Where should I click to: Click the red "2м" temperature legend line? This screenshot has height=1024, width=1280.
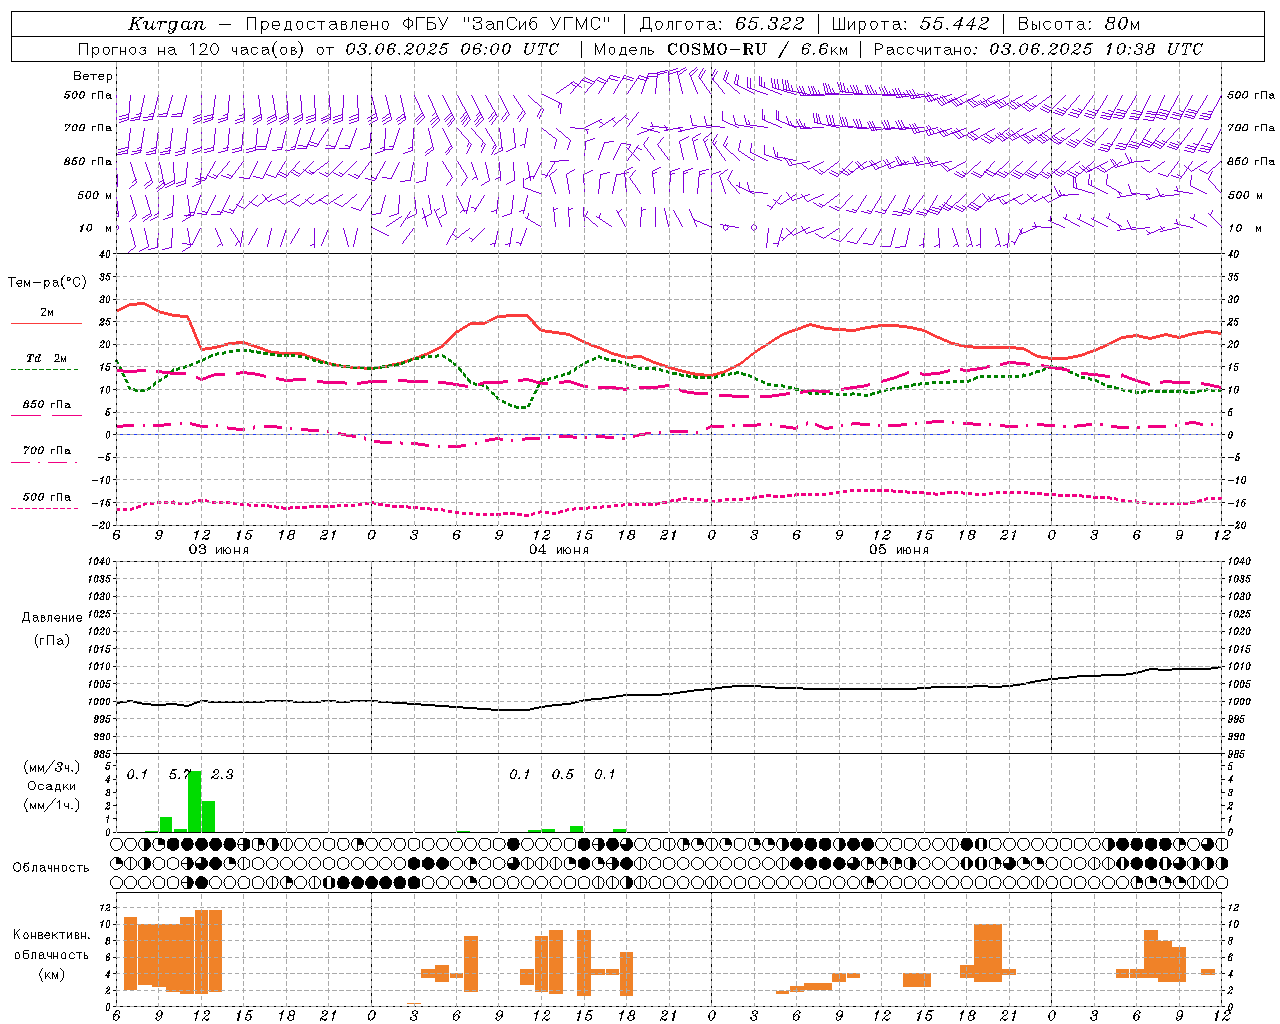click(46, 323)
